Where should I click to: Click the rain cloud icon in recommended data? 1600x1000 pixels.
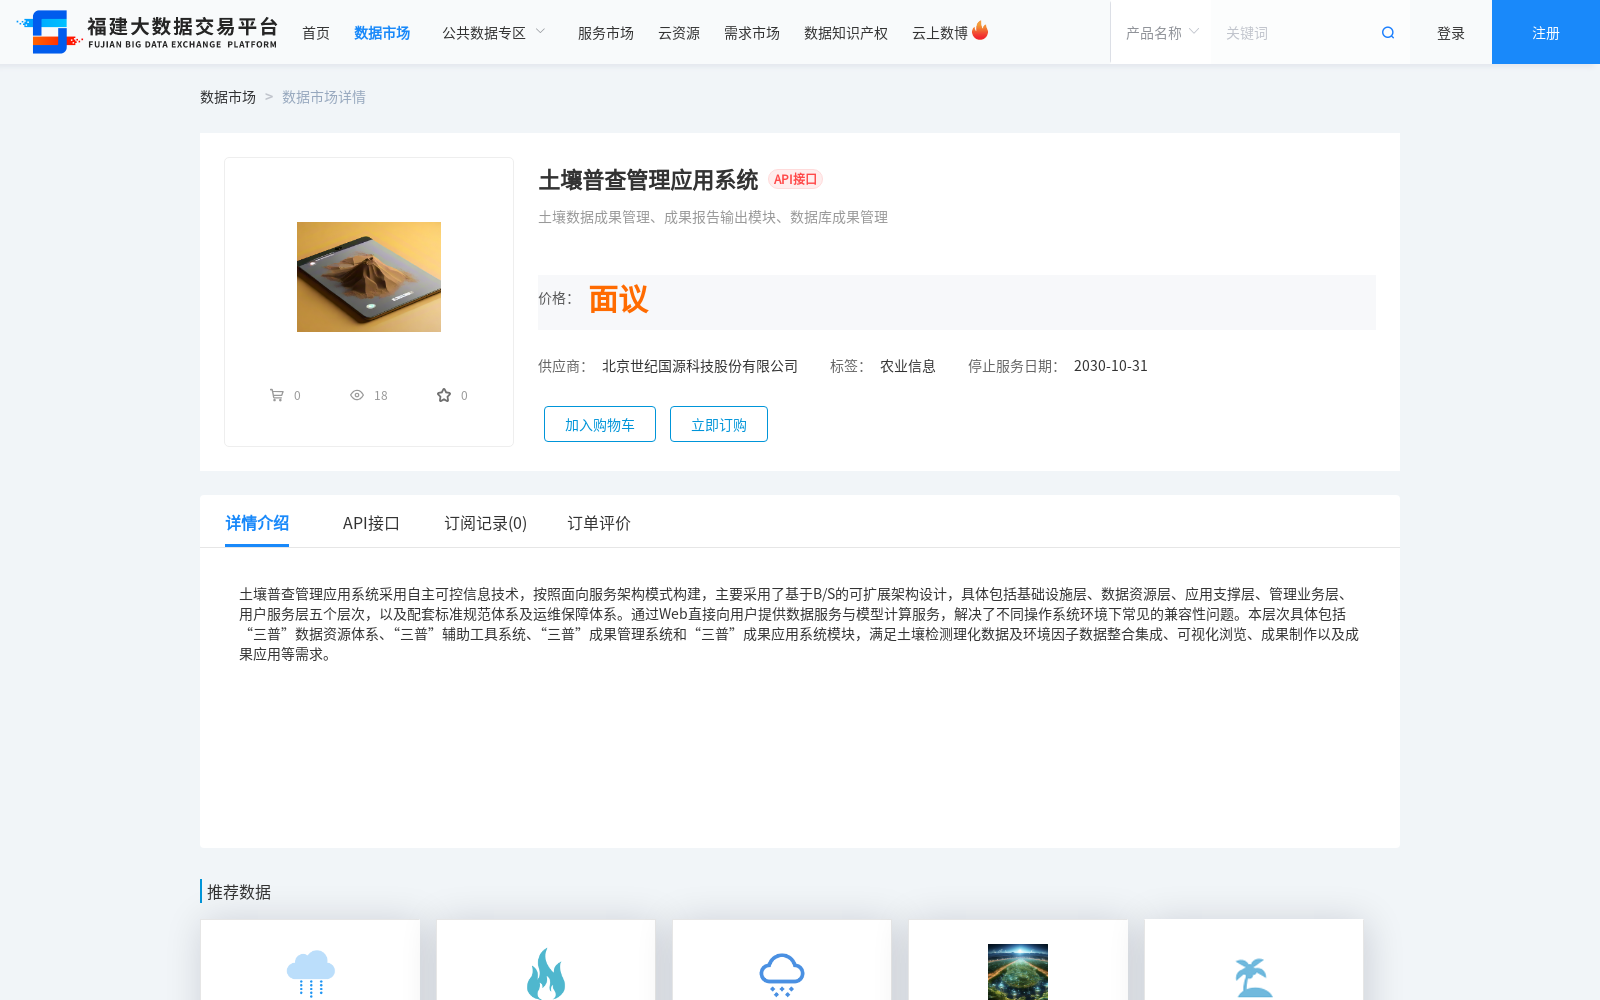tap(310, 972)
